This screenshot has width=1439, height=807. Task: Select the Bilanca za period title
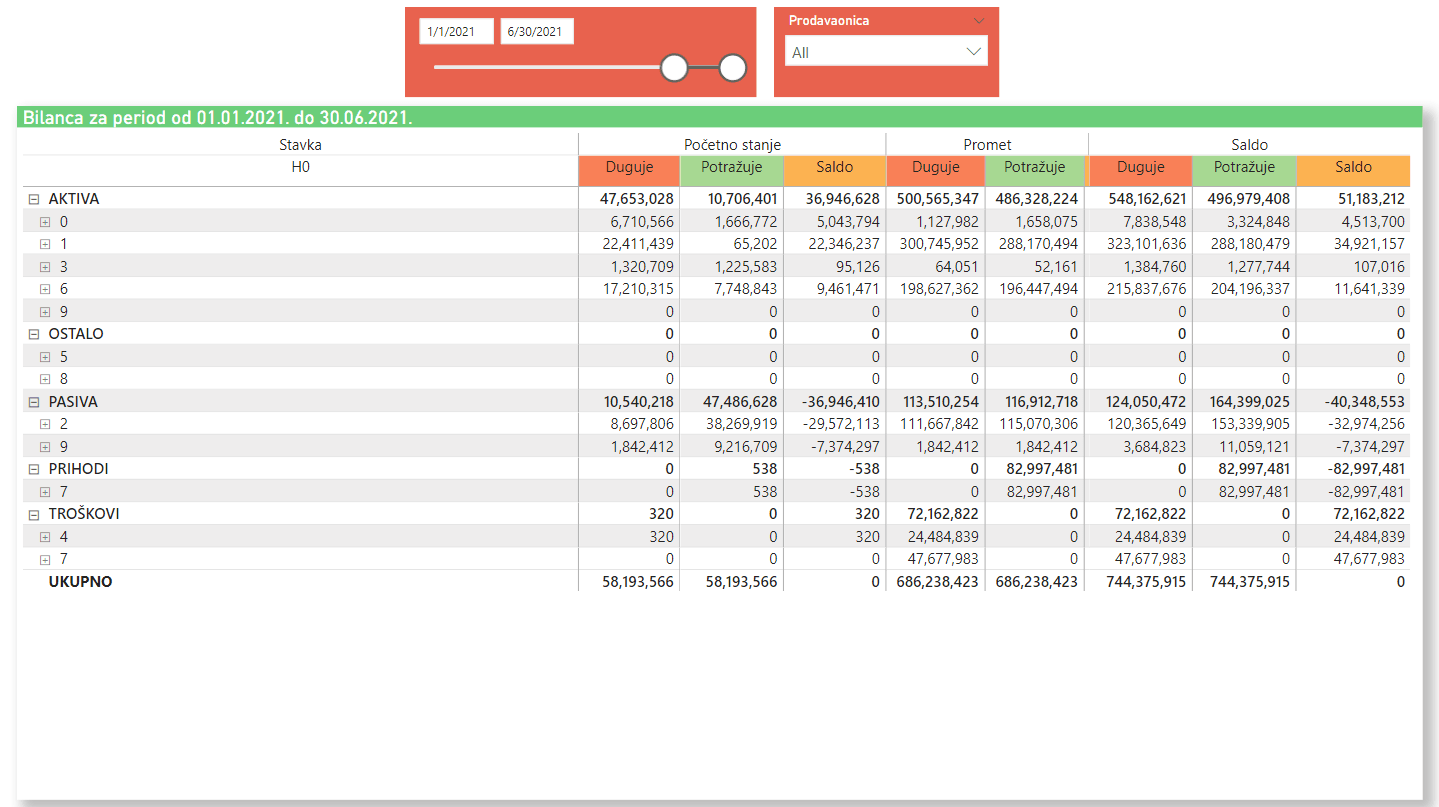point(217,118)
